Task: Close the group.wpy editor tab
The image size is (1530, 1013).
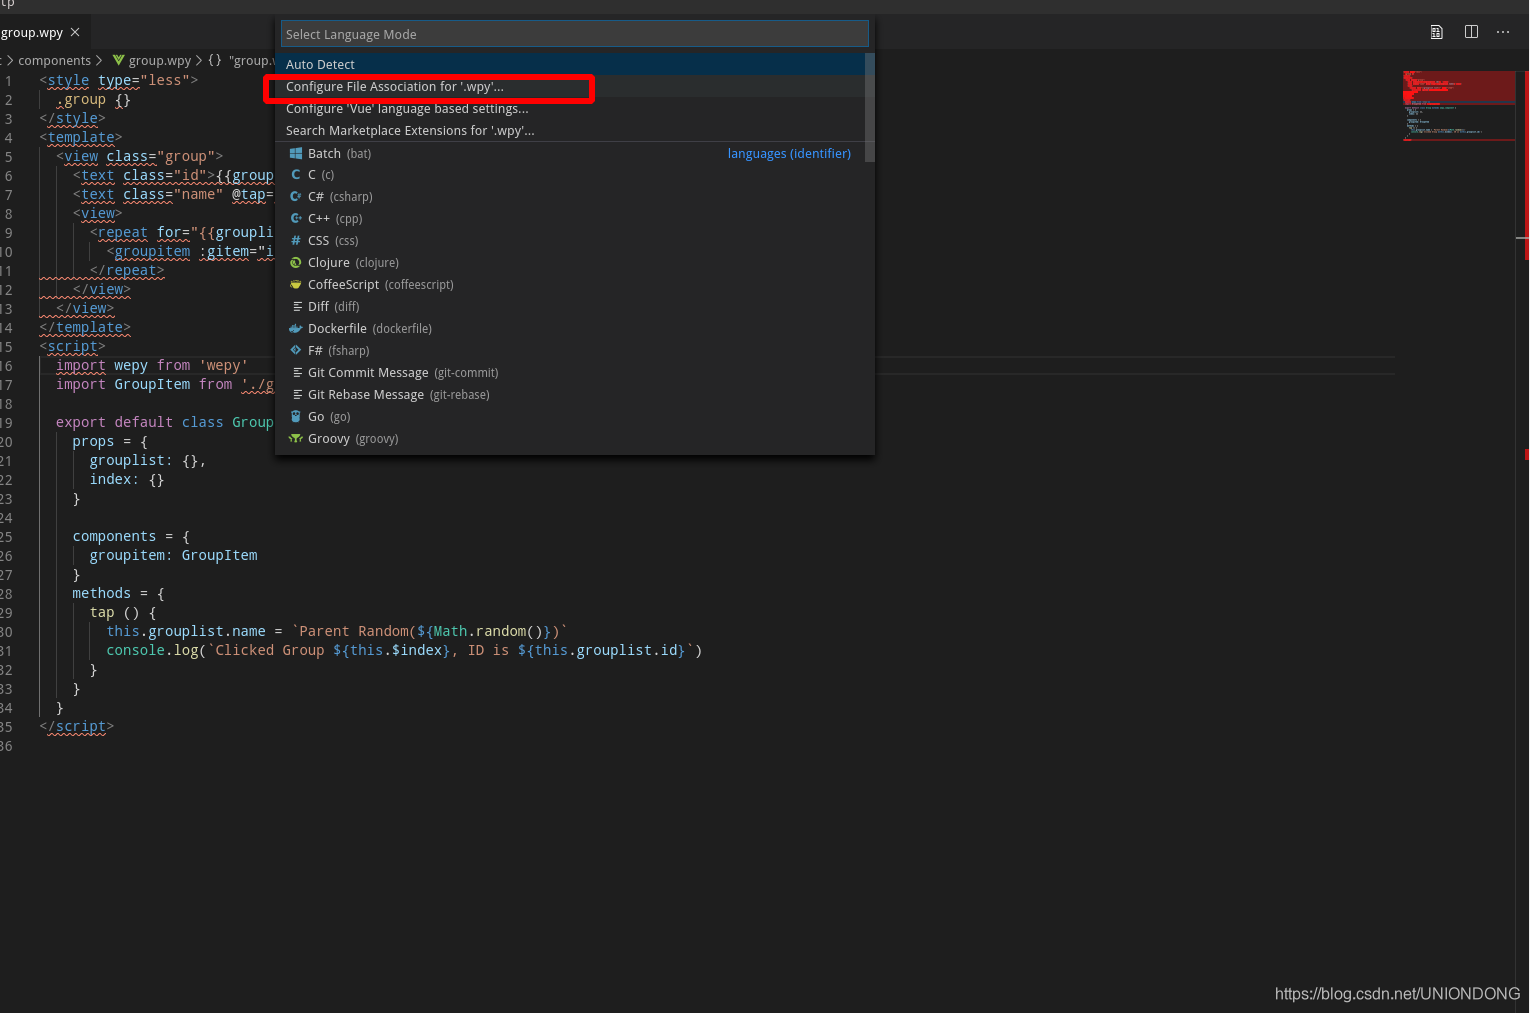Action: 75,32
